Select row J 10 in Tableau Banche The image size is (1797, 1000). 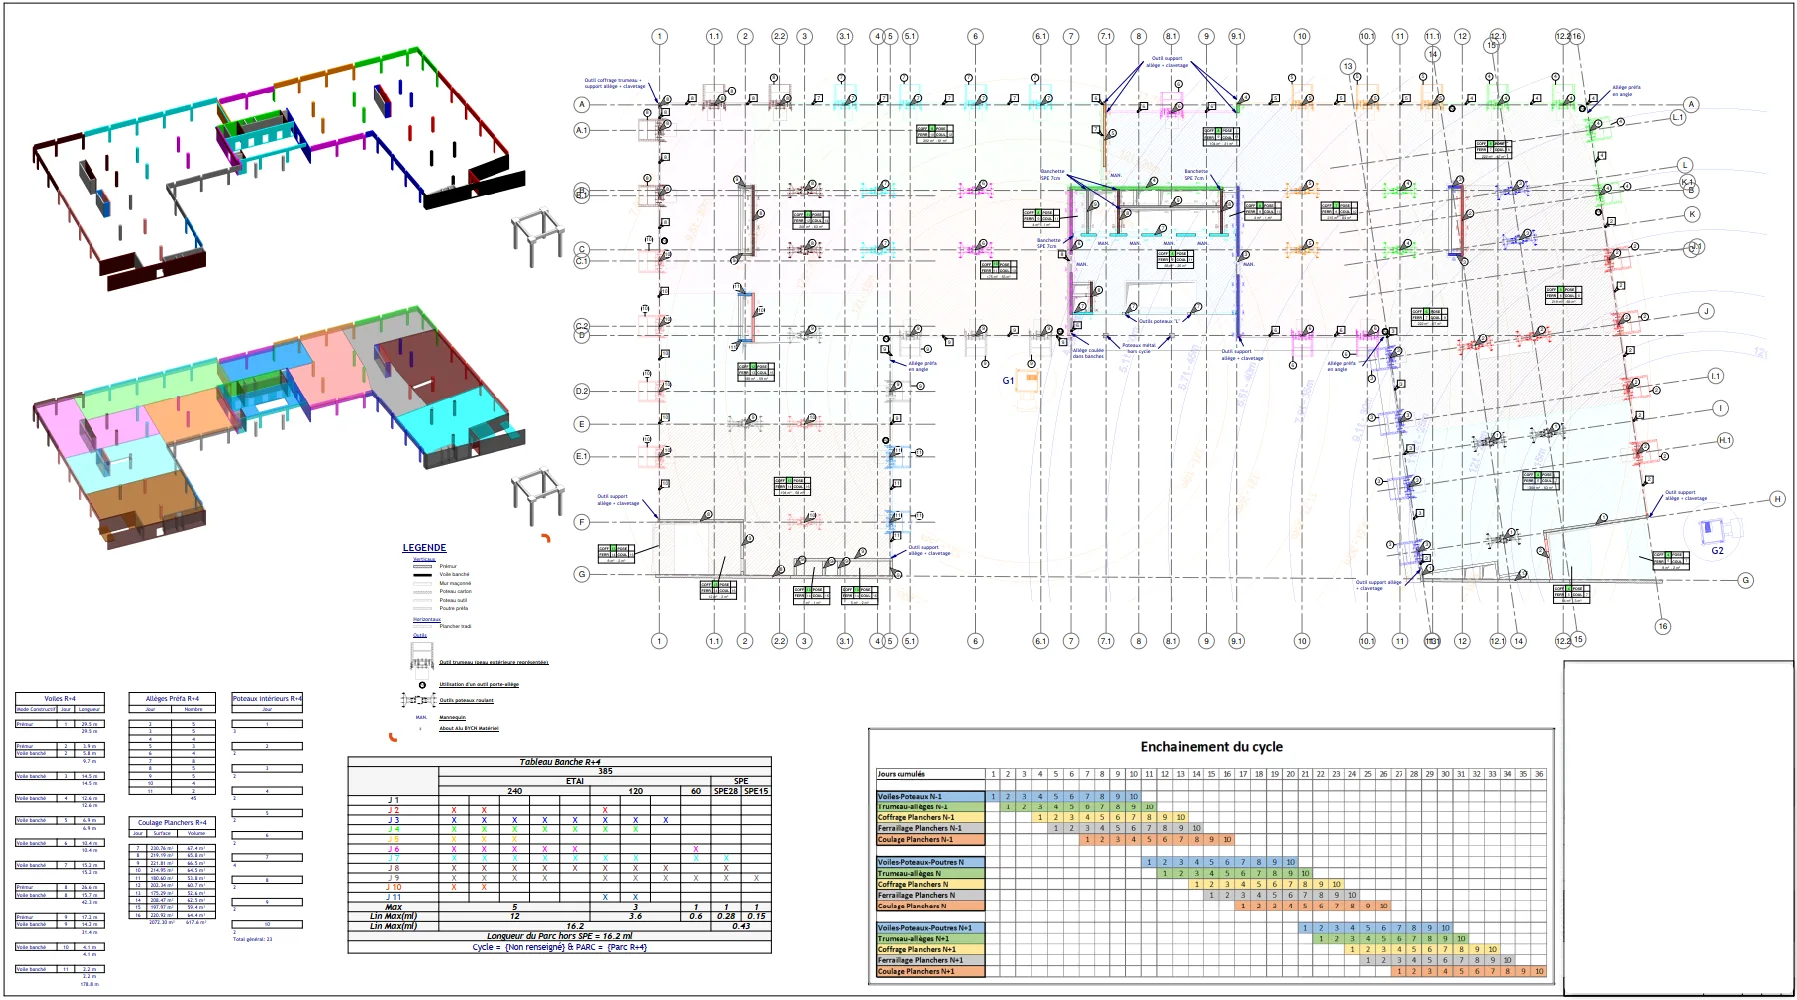559,887
